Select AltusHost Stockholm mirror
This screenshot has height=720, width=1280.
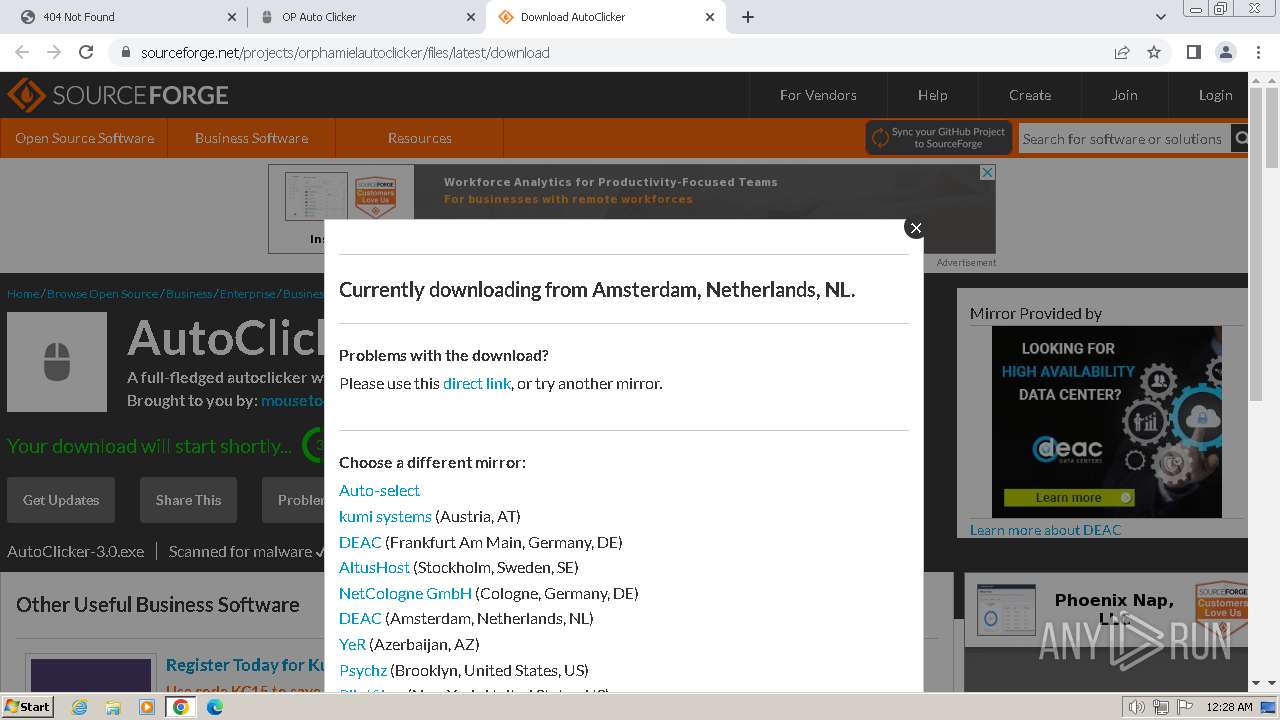pos(374,567)
